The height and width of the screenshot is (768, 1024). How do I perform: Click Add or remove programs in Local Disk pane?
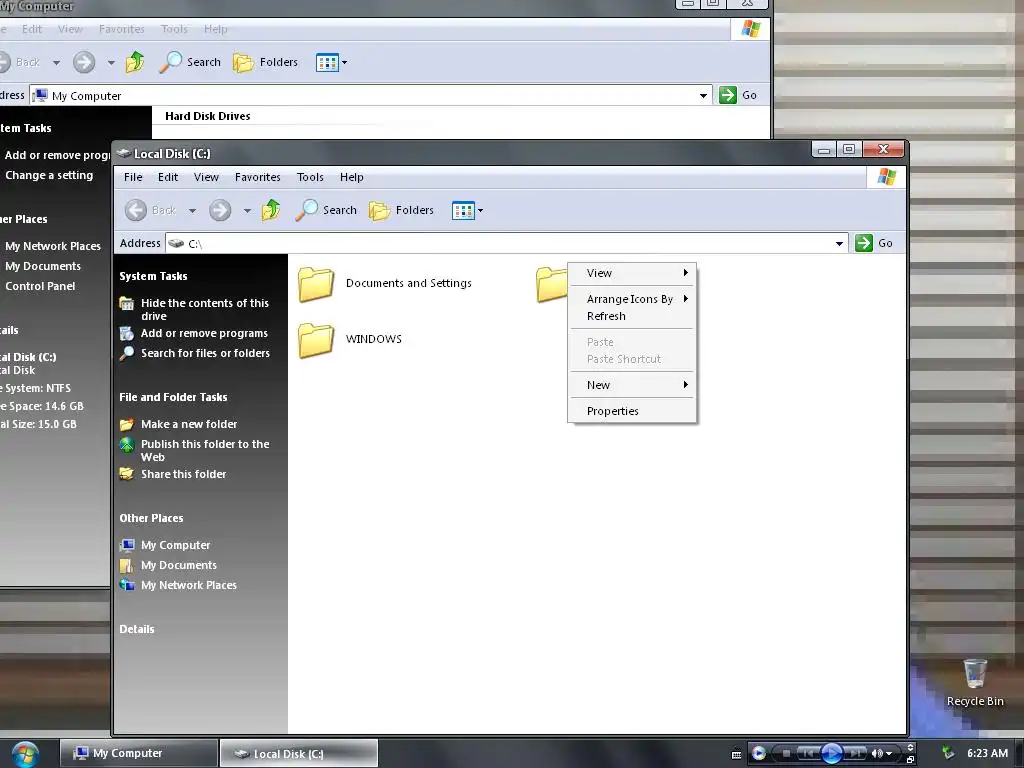pos(204,333)
